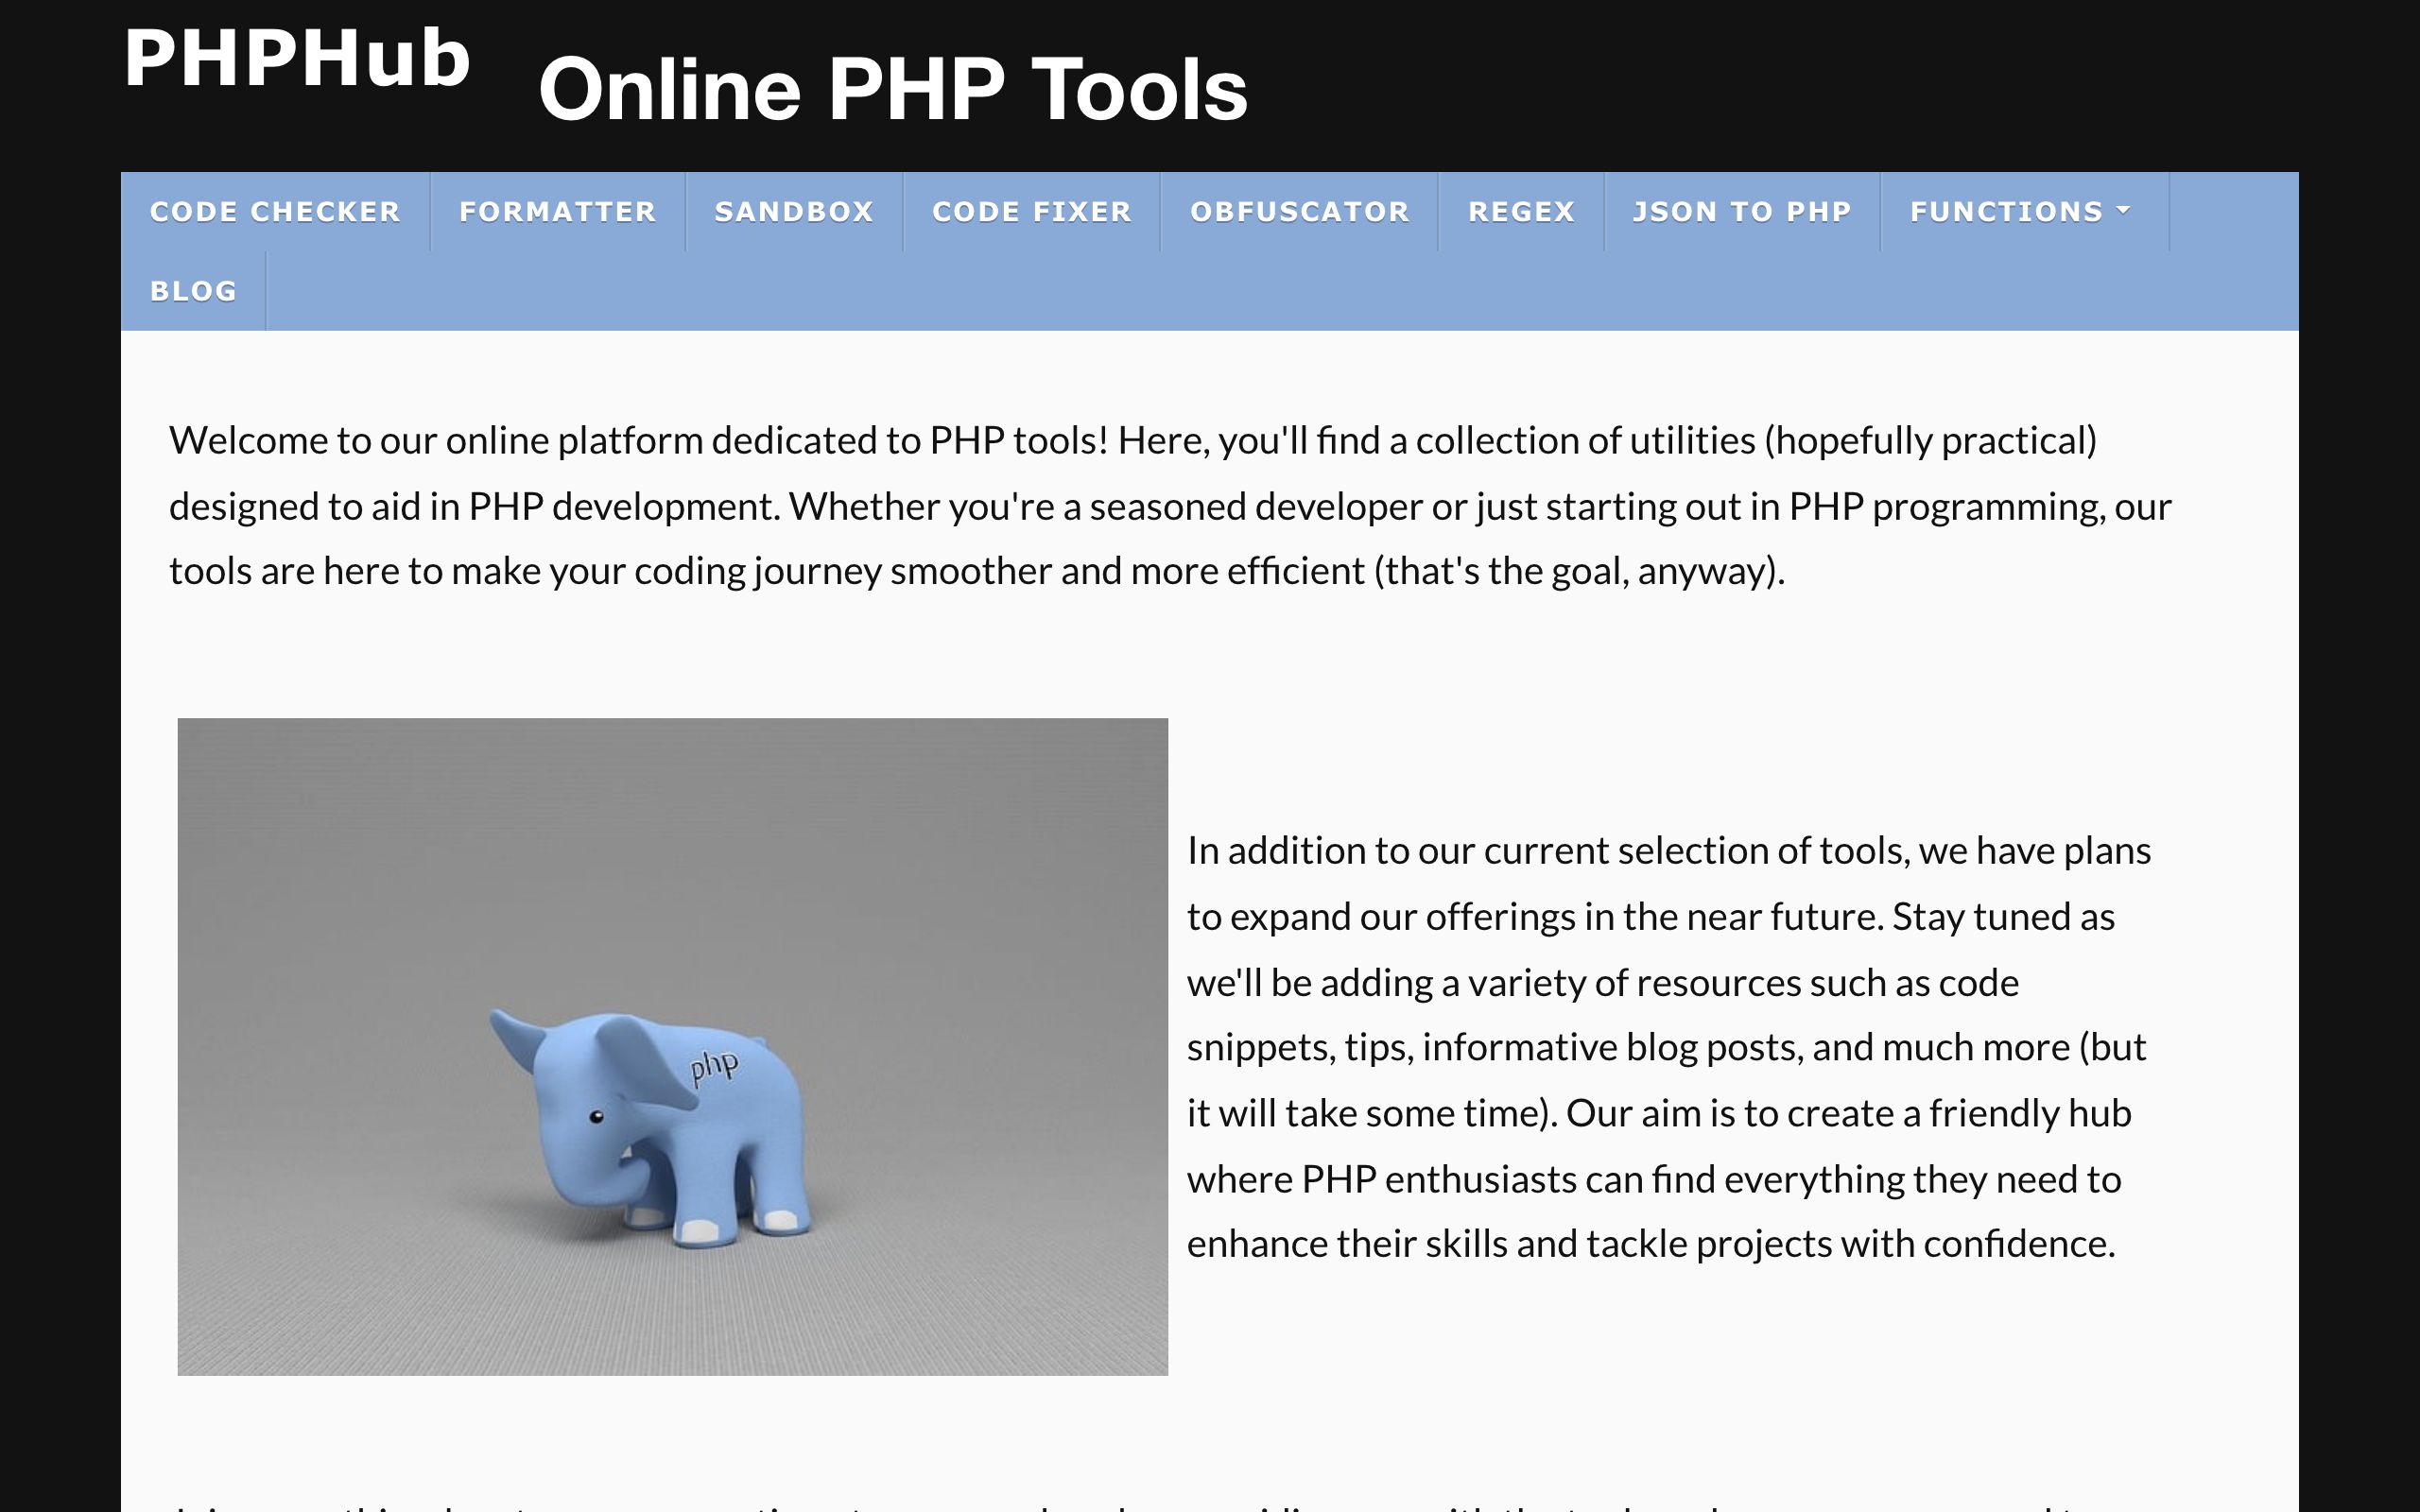Expand the Functions dropdown menu
This screenshot has width=2420, height=1512.
(x=2024, y=212)
